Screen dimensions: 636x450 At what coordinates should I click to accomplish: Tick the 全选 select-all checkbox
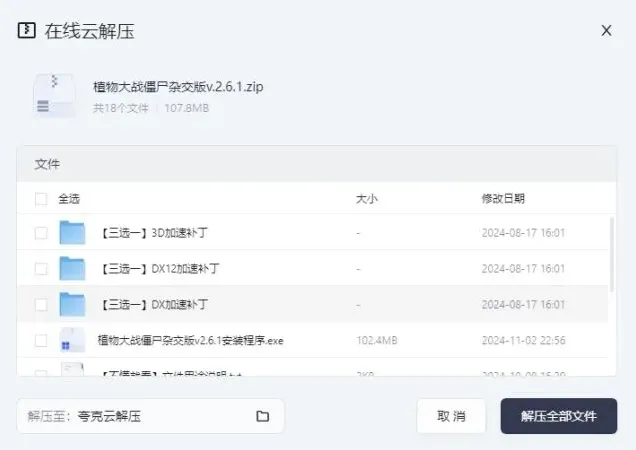41,199
